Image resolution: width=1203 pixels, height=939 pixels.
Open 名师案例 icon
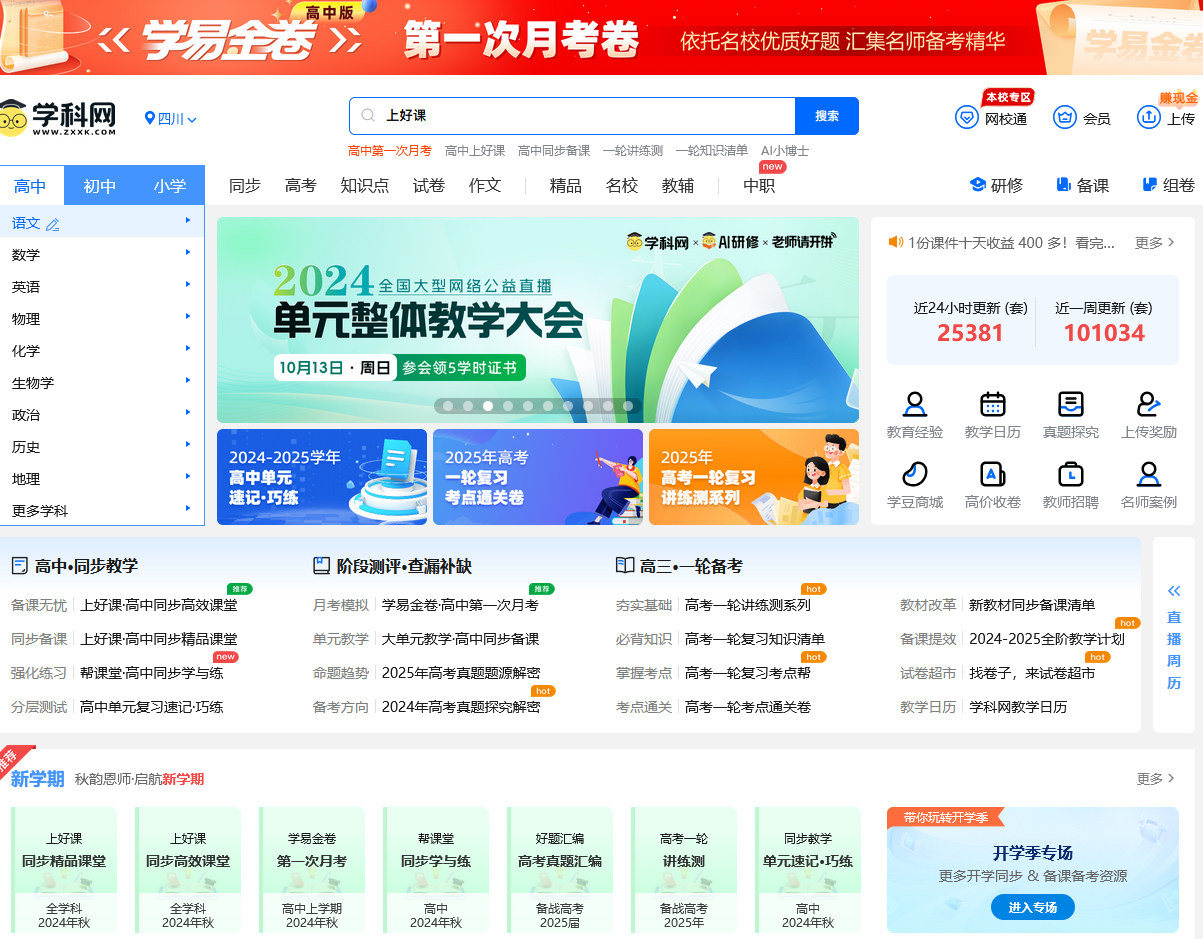1149,474
